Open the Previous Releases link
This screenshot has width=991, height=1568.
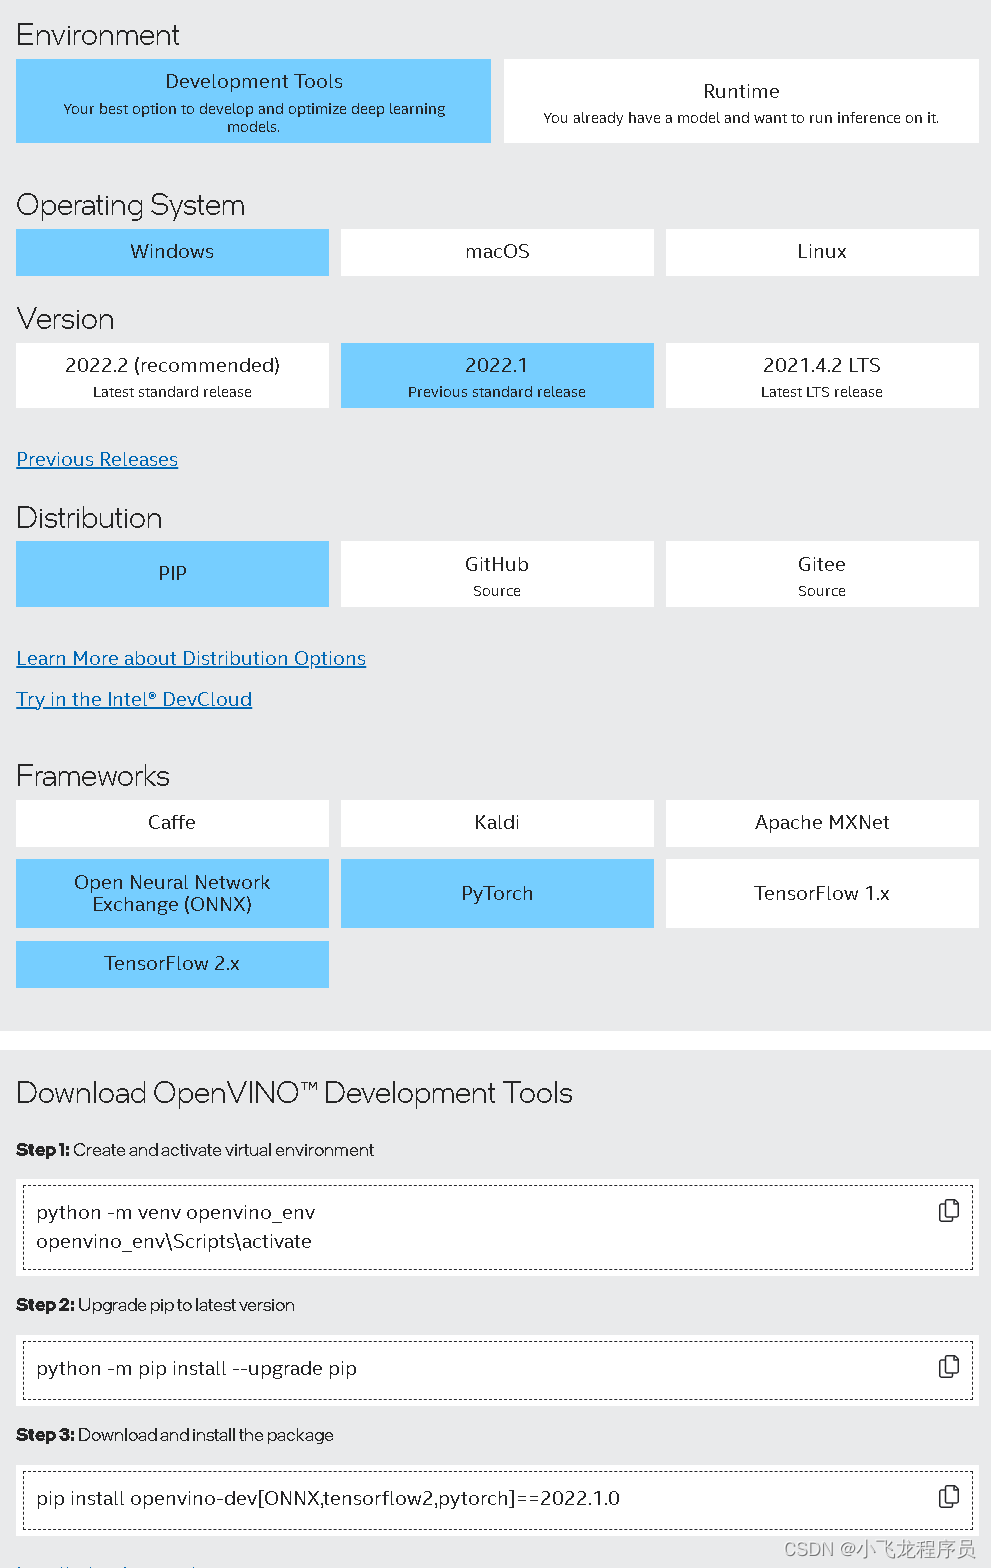pos(97,459)
